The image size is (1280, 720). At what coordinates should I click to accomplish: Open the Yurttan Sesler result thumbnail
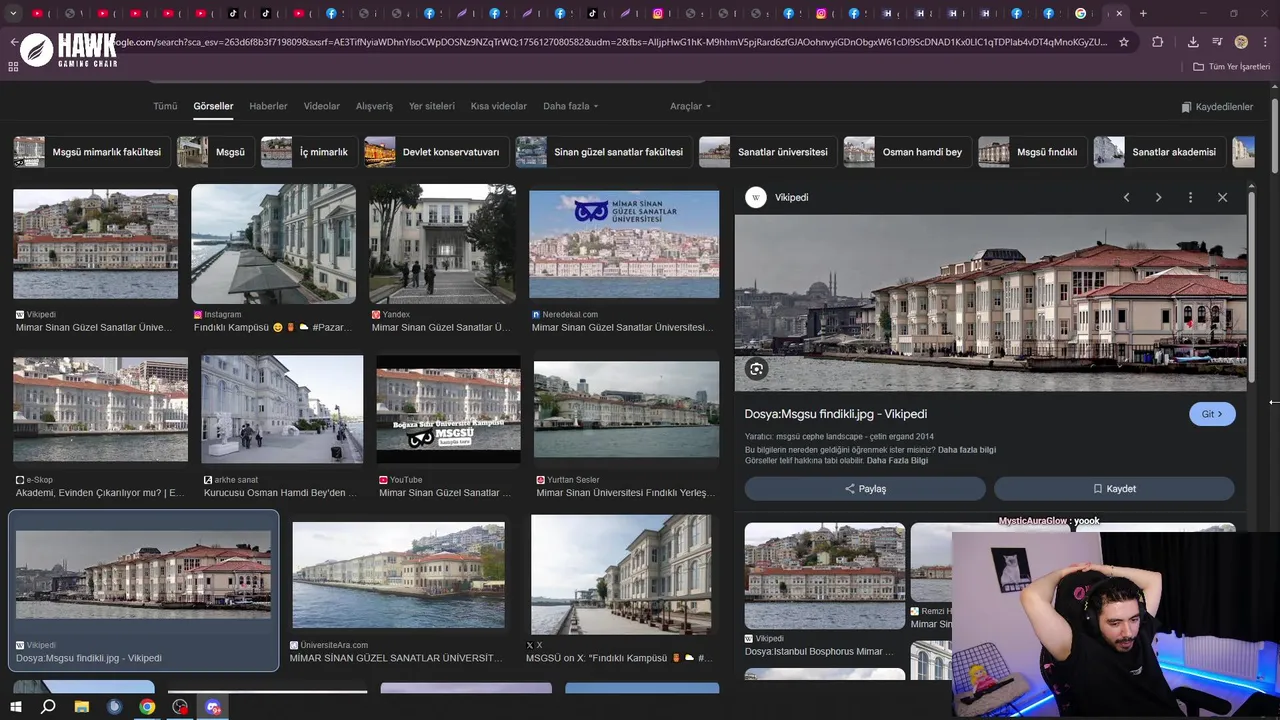[626, 410]
